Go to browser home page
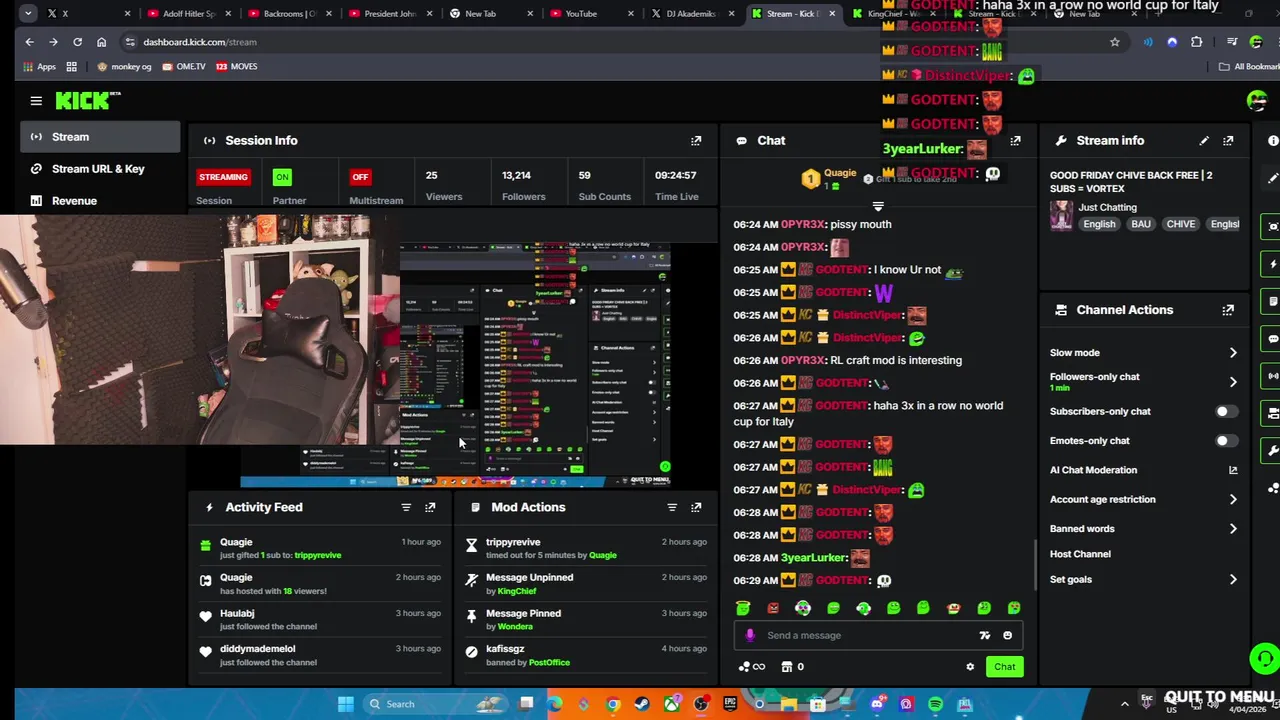Viewport: 1280px width, 720px height. pos(101,42)
